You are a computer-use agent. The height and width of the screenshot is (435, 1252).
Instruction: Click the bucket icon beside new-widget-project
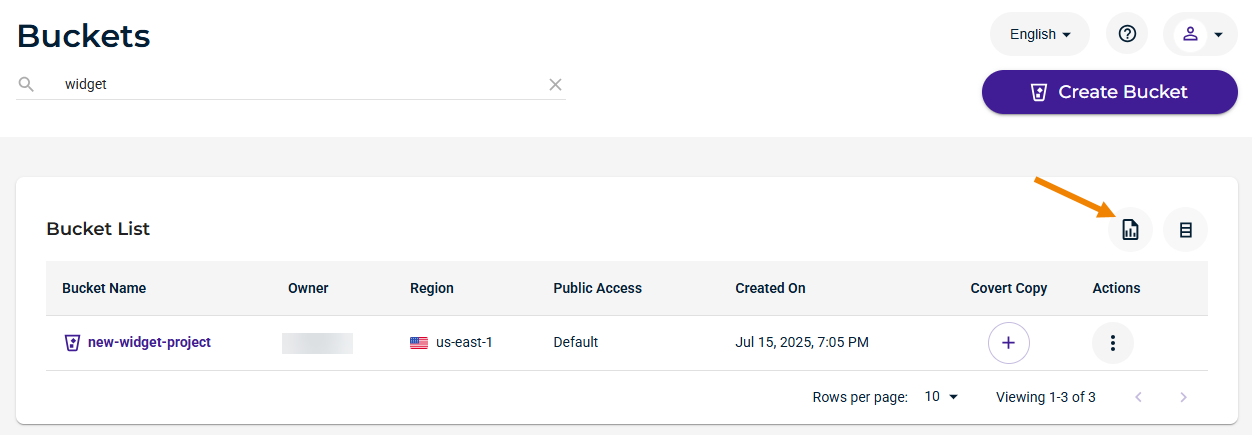coord(72,342)
